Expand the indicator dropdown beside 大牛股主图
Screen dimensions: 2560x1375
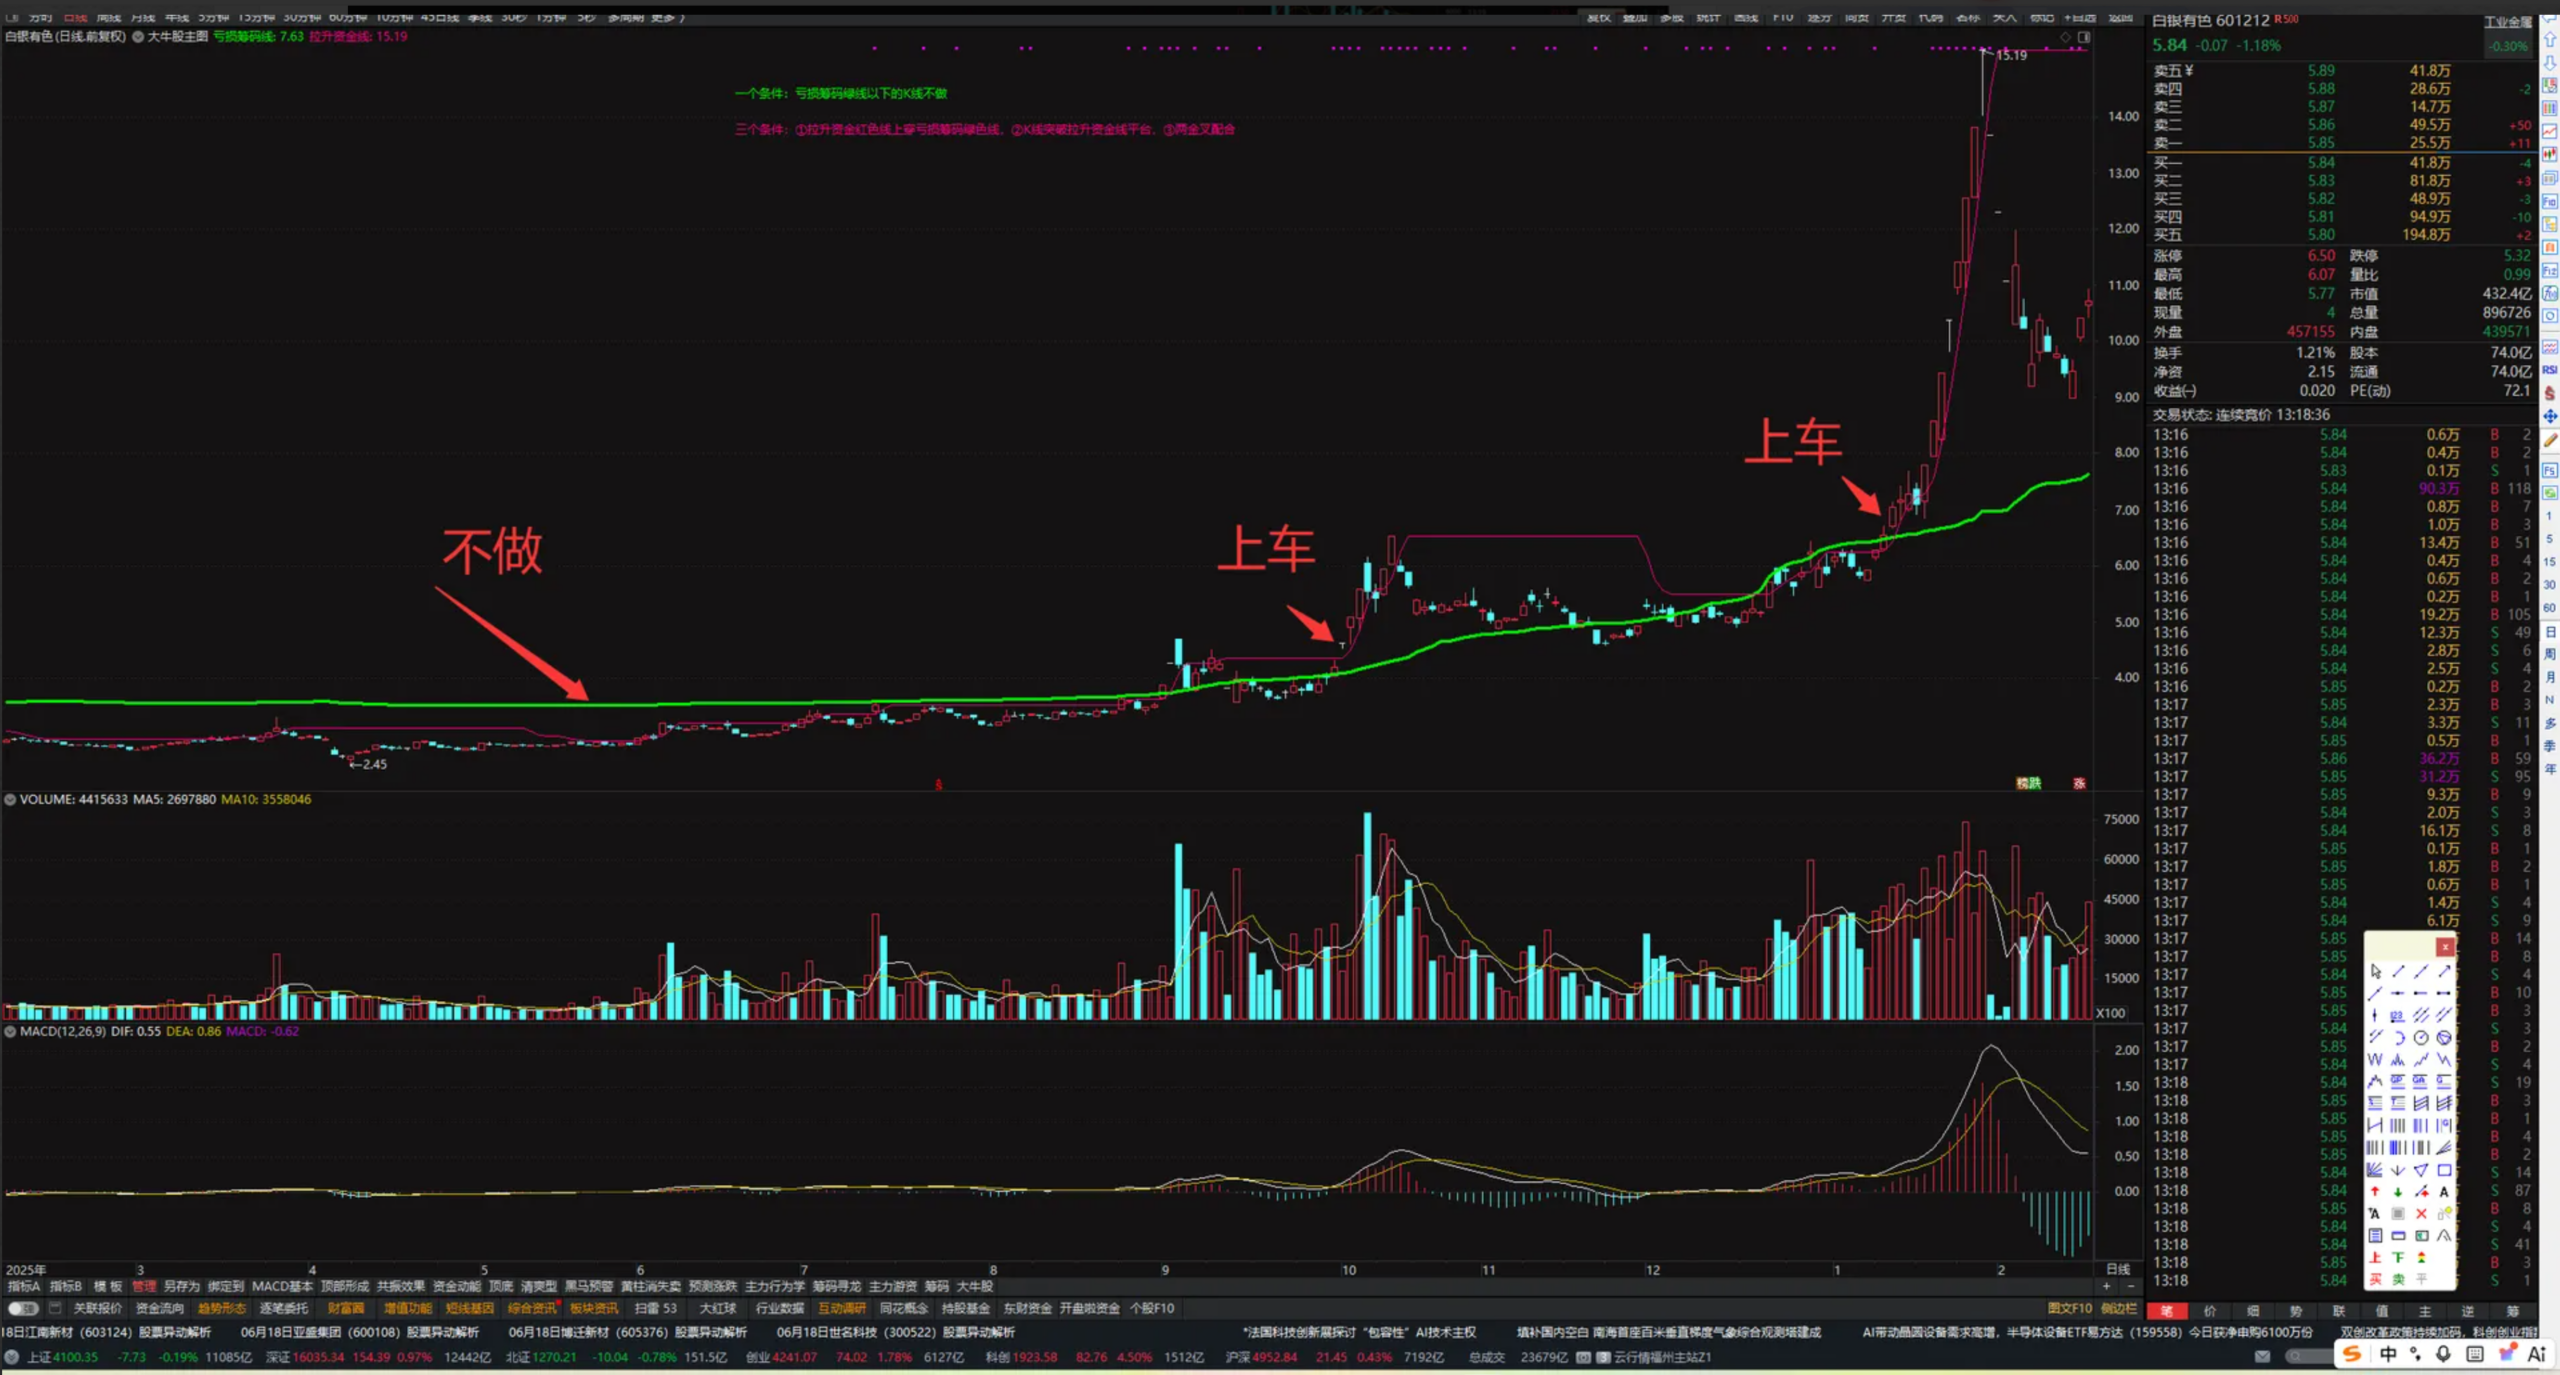coord(138,37)
